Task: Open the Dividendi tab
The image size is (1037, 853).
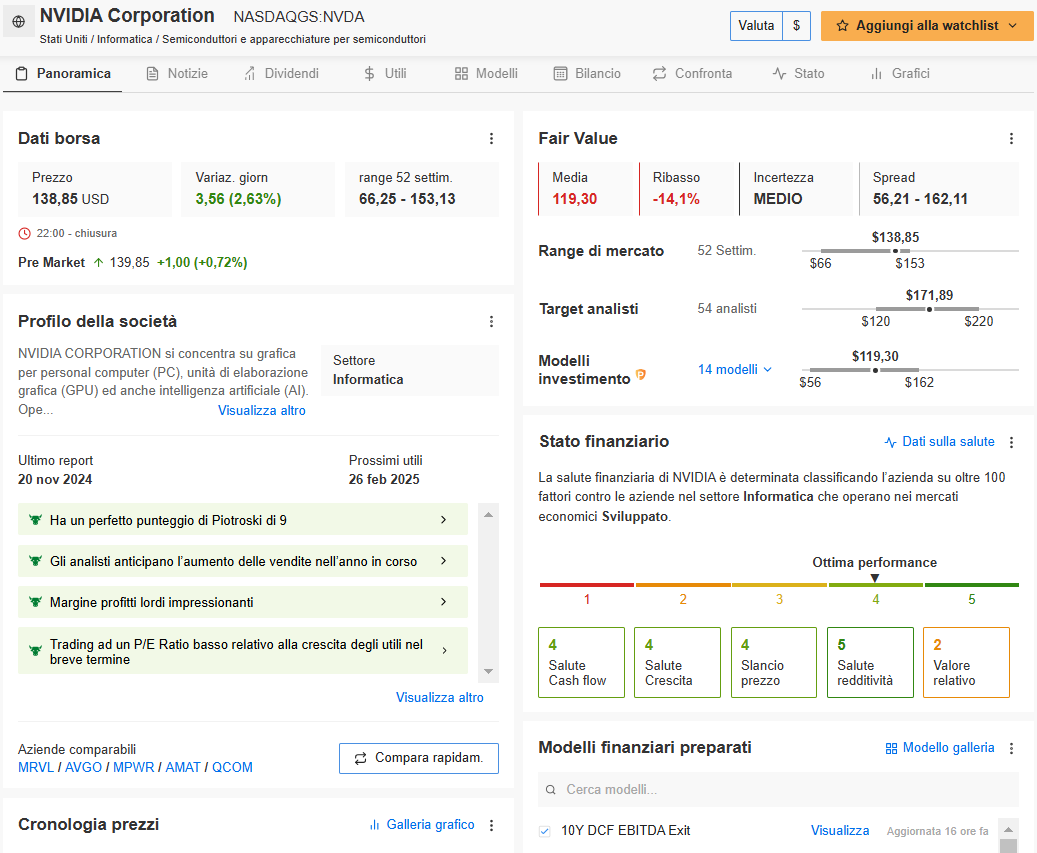Action: [x=281, y=73]
